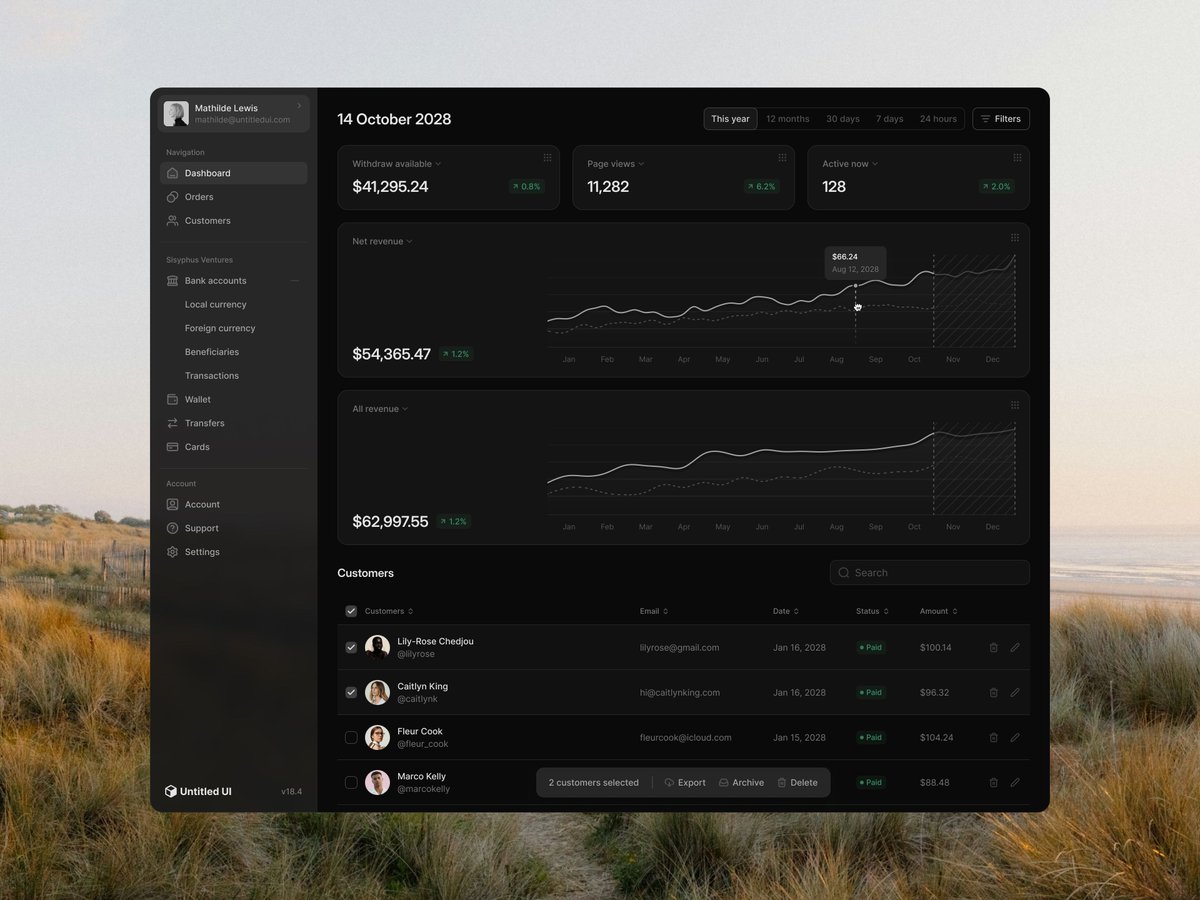Edit Caitlyn King row pencil icon

[1015, 692]
